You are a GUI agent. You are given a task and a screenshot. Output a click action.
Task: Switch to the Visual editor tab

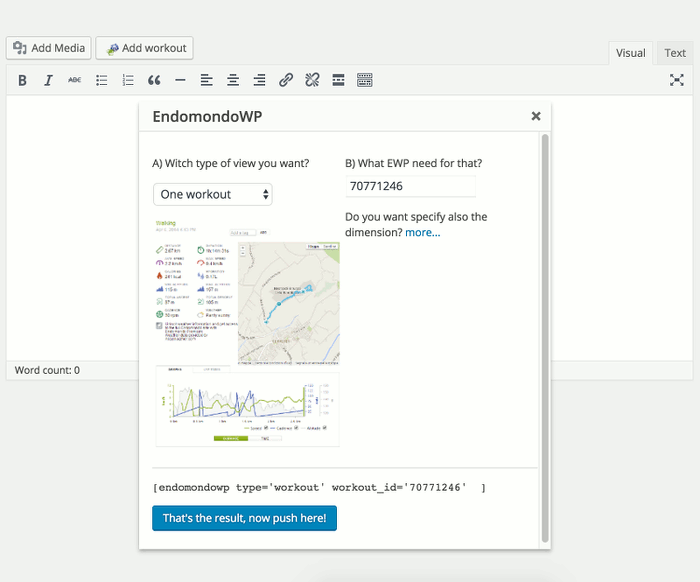[630, 53]
